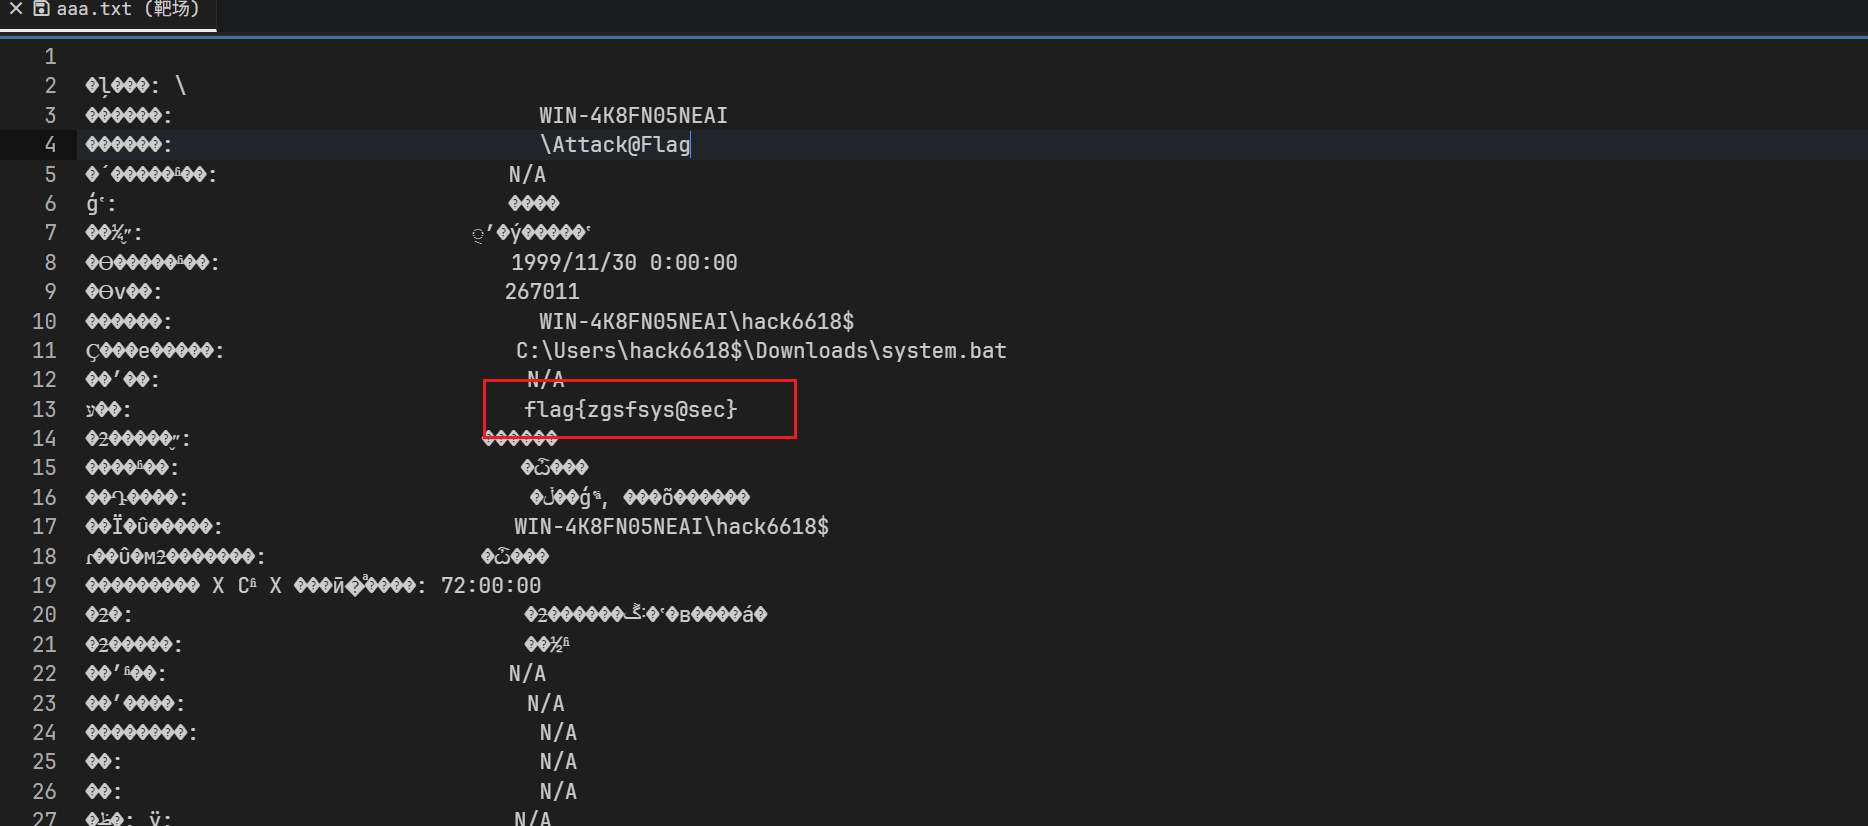Click the N/A value on line 5
The height and width of the screenshot is (826, 1868).
click(527, 175)
